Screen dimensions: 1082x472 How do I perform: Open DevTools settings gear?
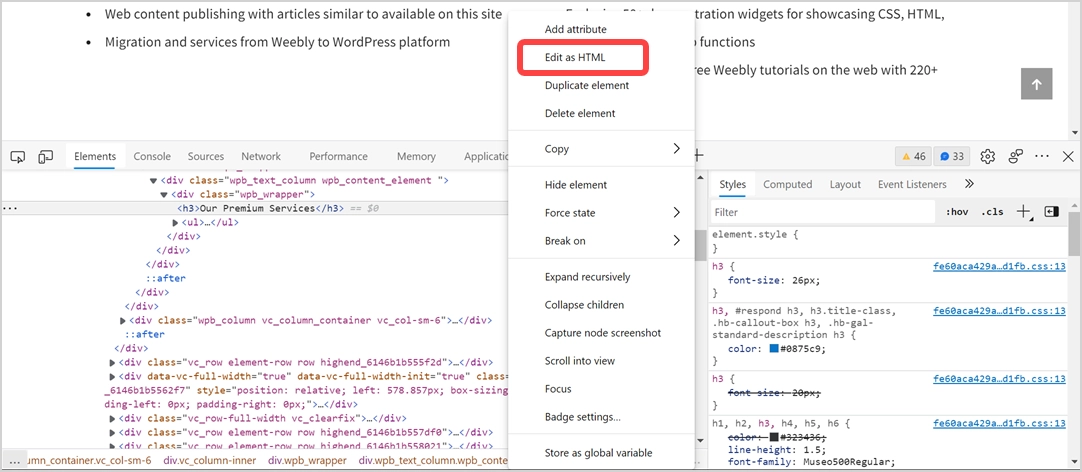point(988,157)
